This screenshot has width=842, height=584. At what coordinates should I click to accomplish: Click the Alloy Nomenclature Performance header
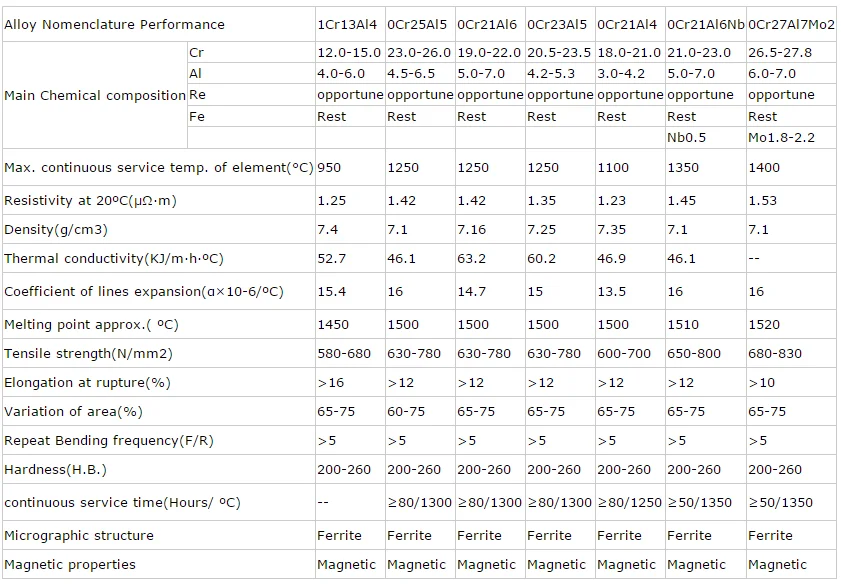[114, 25]
